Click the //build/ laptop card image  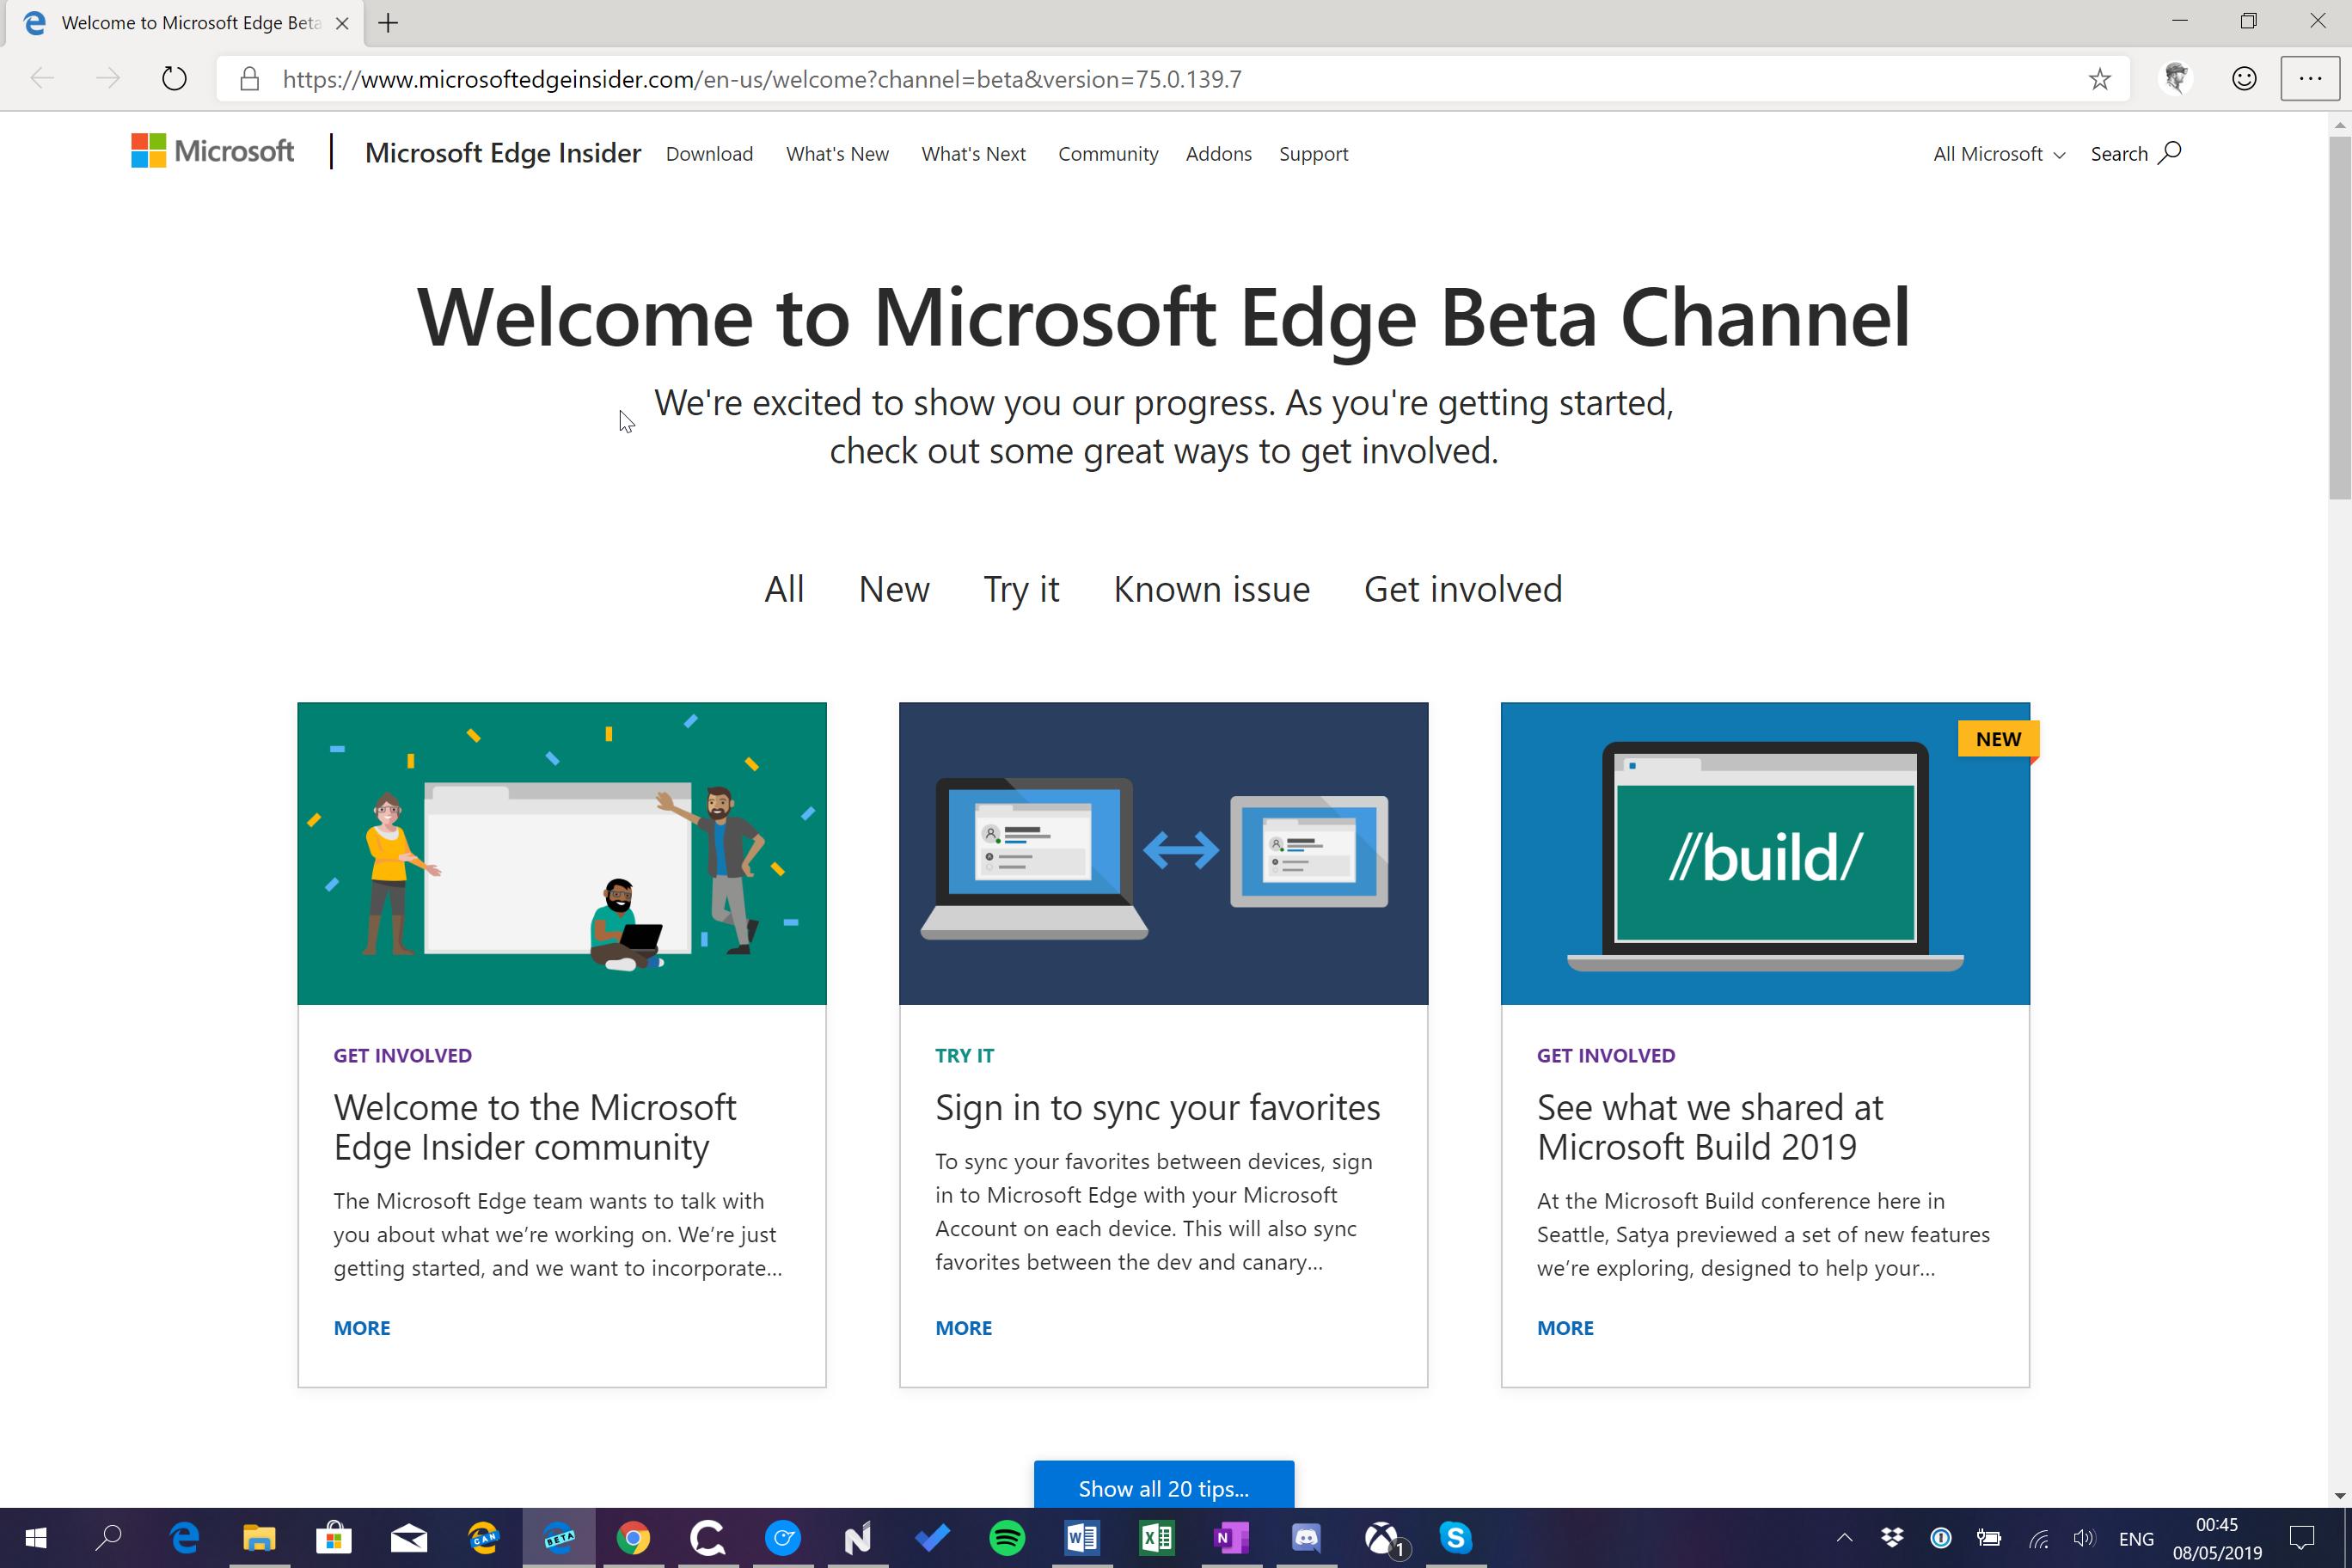click(1765, 853)
